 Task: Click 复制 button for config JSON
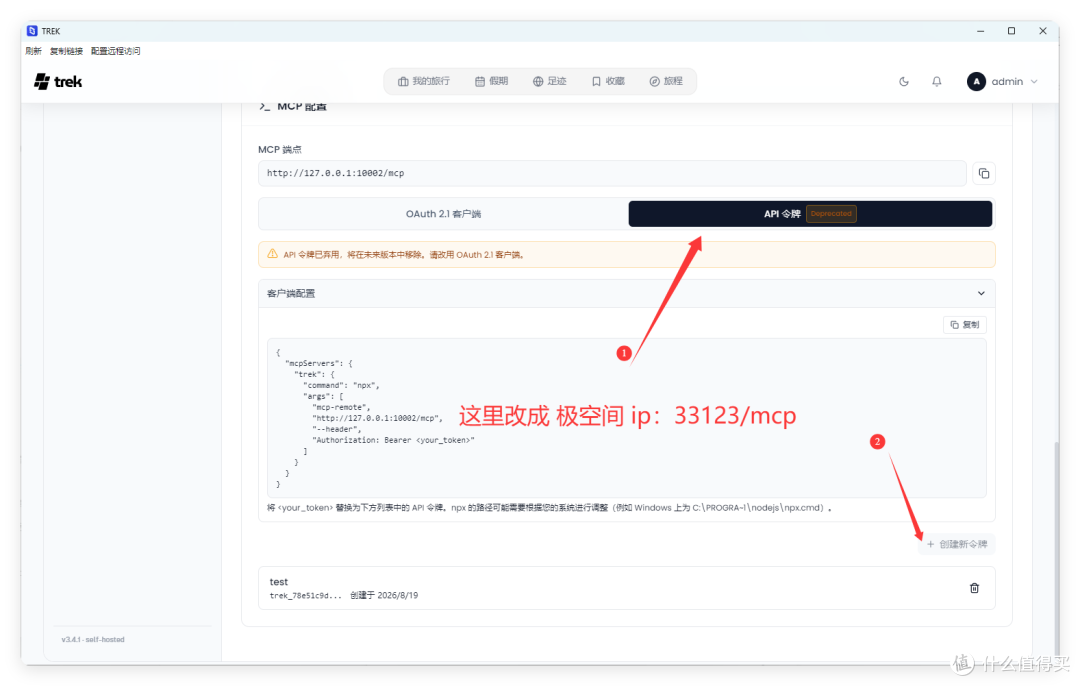click(x=964, y=324)
